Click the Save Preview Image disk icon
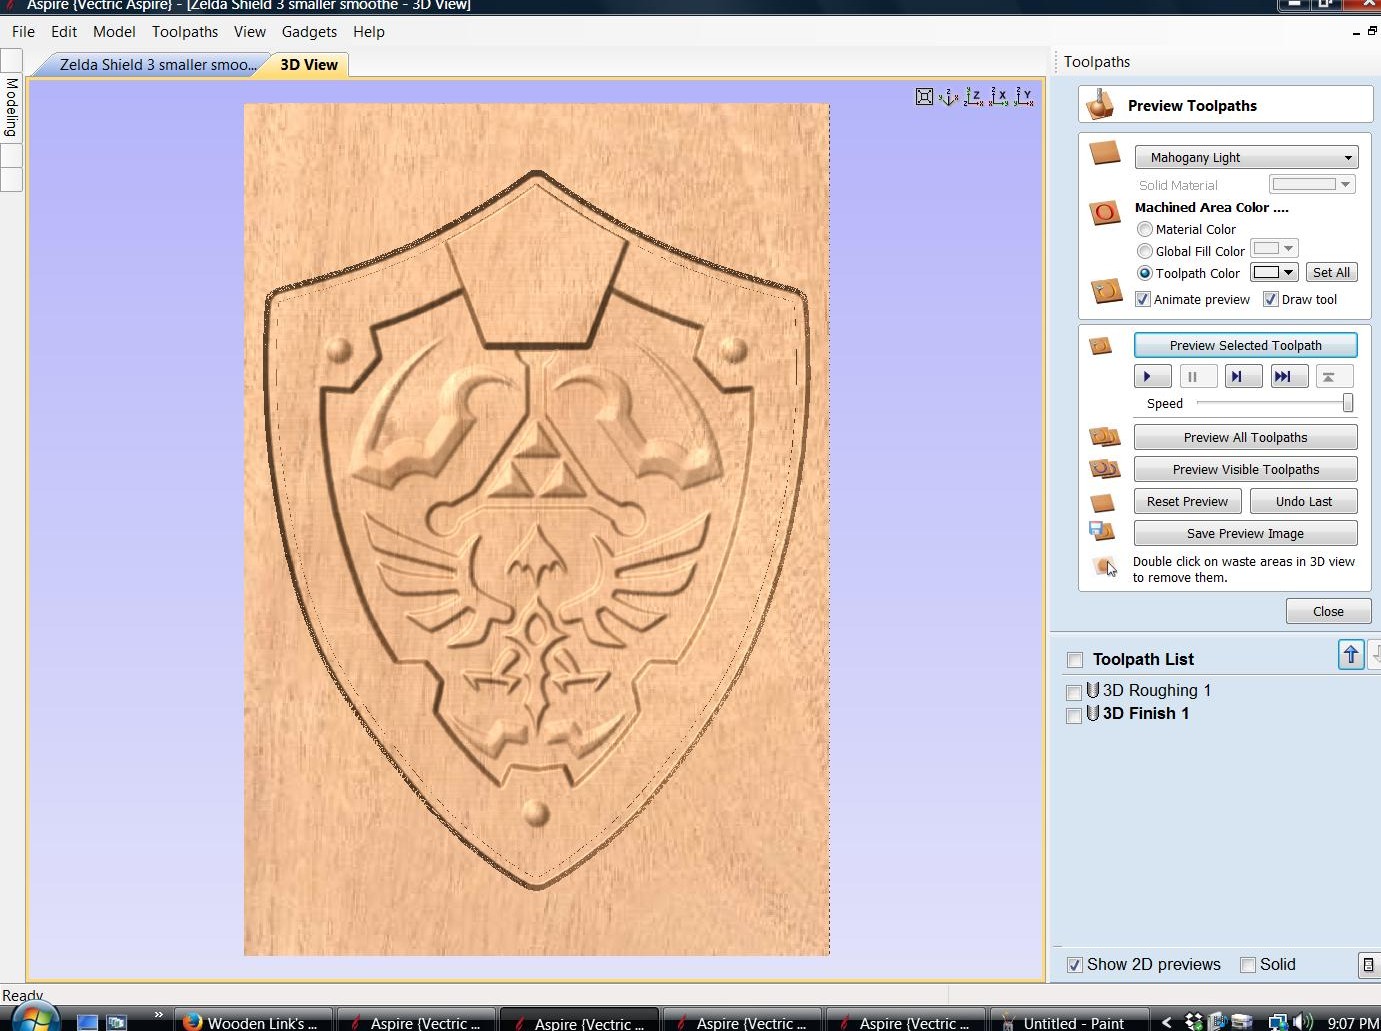Image resolution: width=1381 pixels, height=1031 pixels. pos(1101,532)
